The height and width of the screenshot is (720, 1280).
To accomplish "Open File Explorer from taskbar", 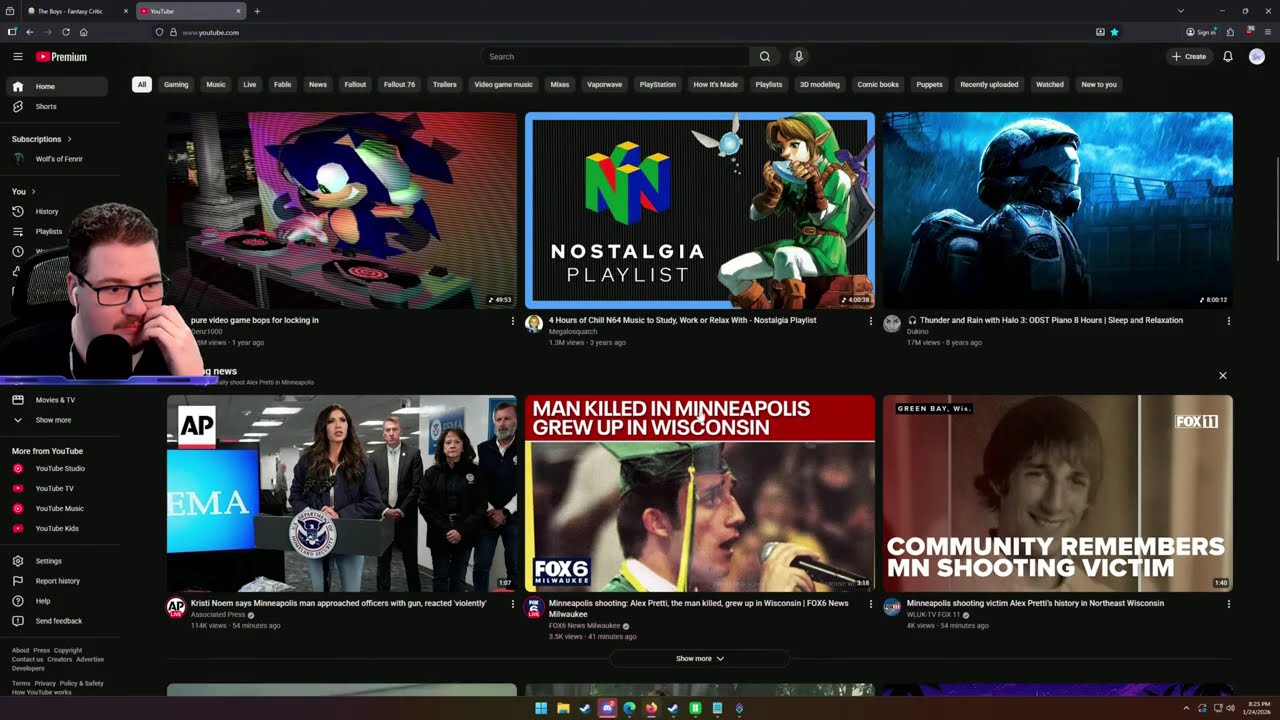I will (563, 708).
